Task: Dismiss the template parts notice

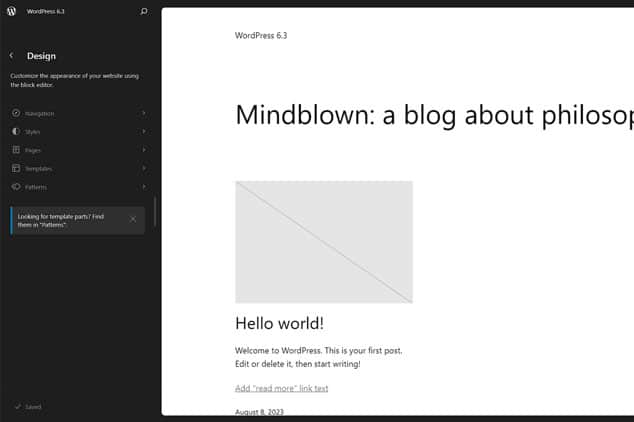Action: coord(133,219)
